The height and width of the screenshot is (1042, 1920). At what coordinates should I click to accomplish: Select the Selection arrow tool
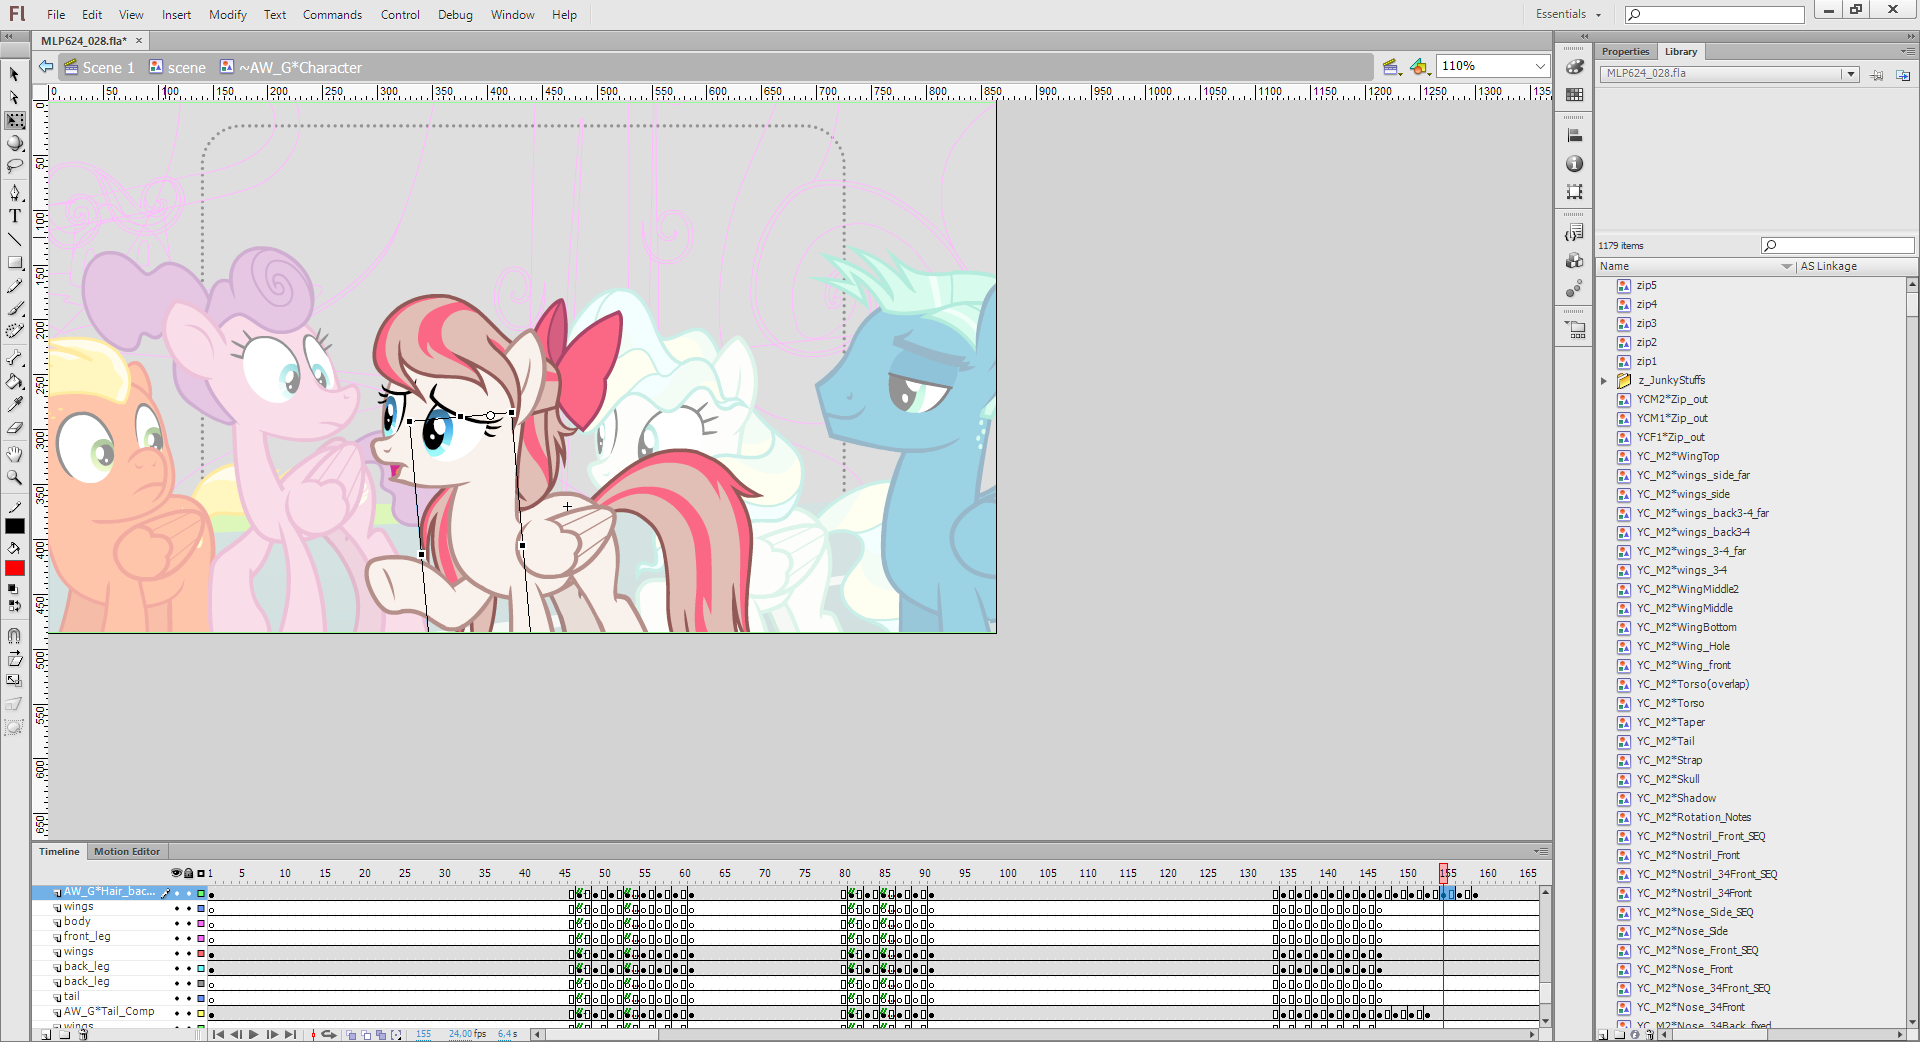pyautogui.click(x=14, y=74)
